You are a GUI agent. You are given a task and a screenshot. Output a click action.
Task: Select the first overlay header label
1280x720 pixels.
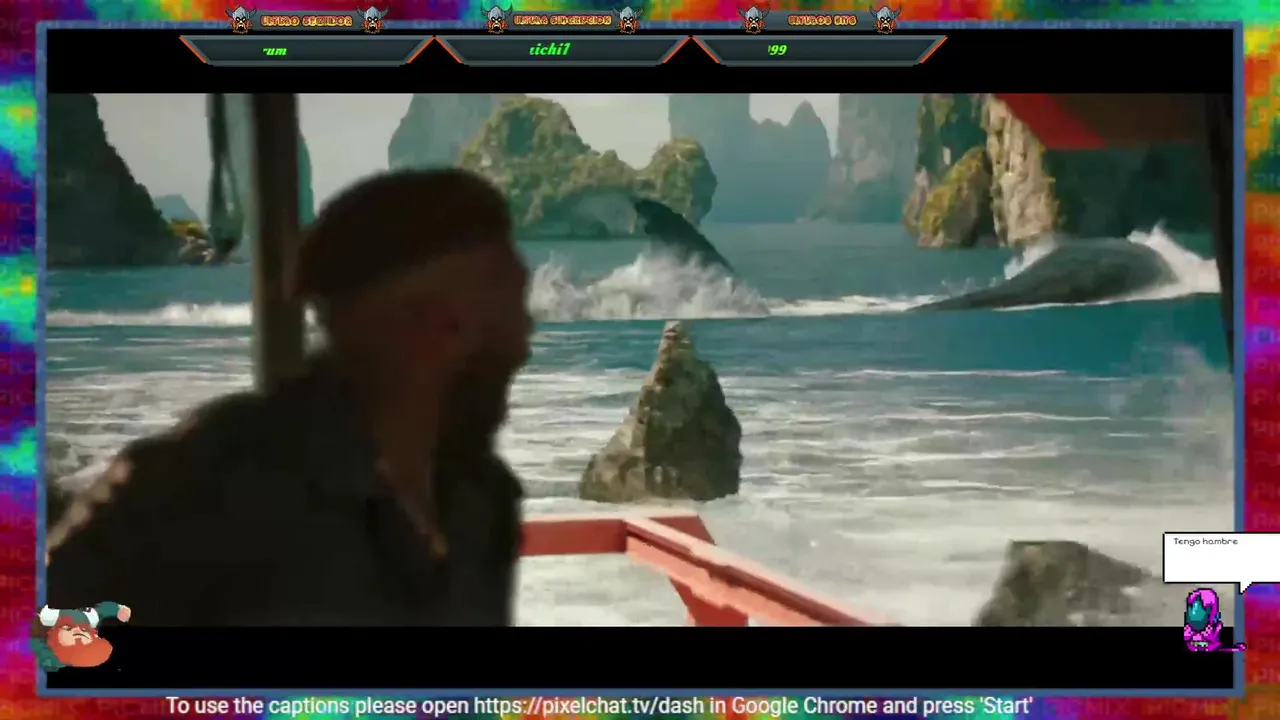[306, 20]
